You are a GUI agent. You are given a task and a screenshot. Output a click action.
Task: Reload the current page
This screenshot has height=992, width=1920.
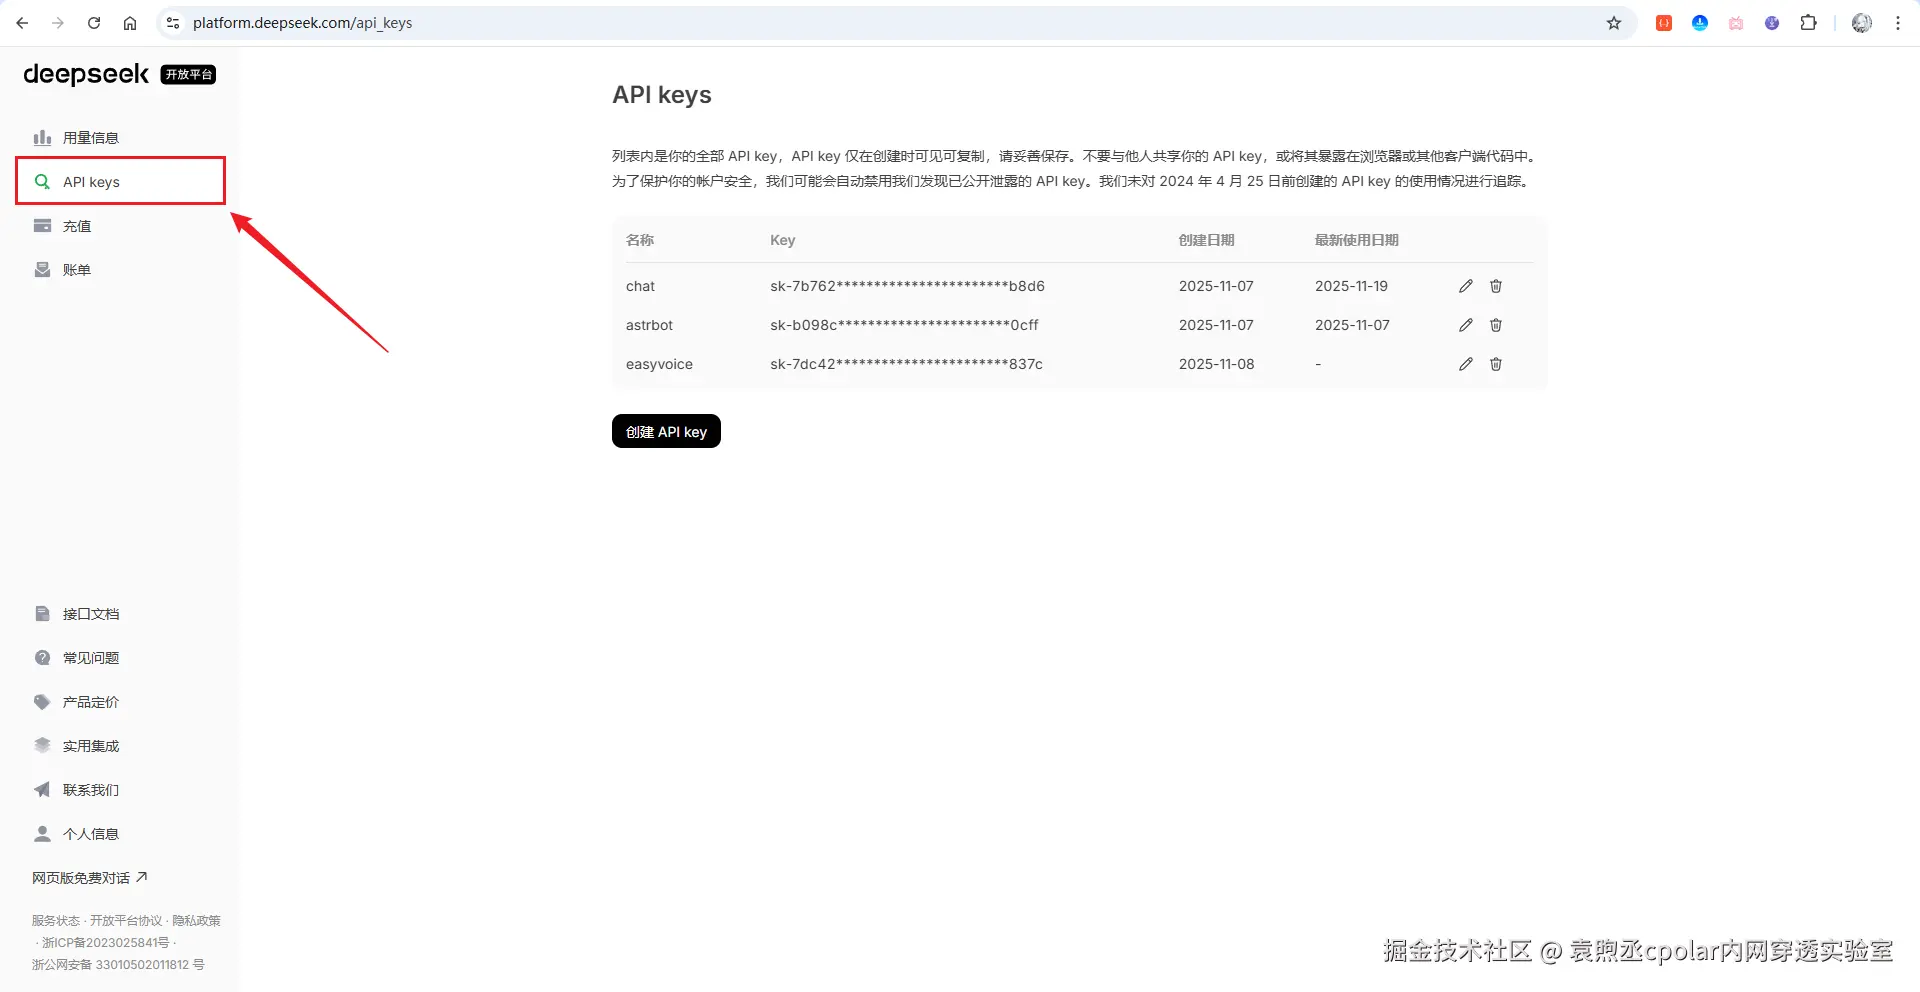pos(94,23)
